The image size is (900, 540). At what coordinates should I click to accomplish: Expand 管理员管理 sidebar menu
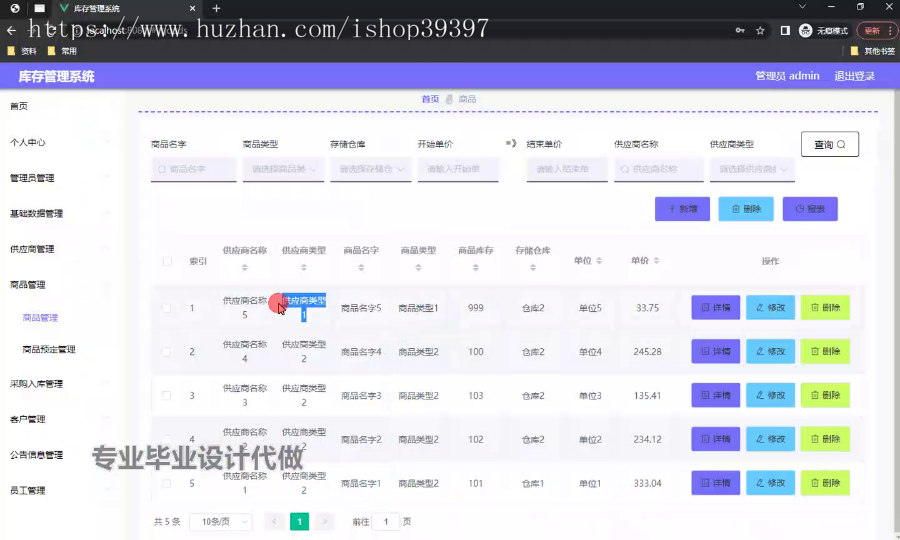(60, 178)
